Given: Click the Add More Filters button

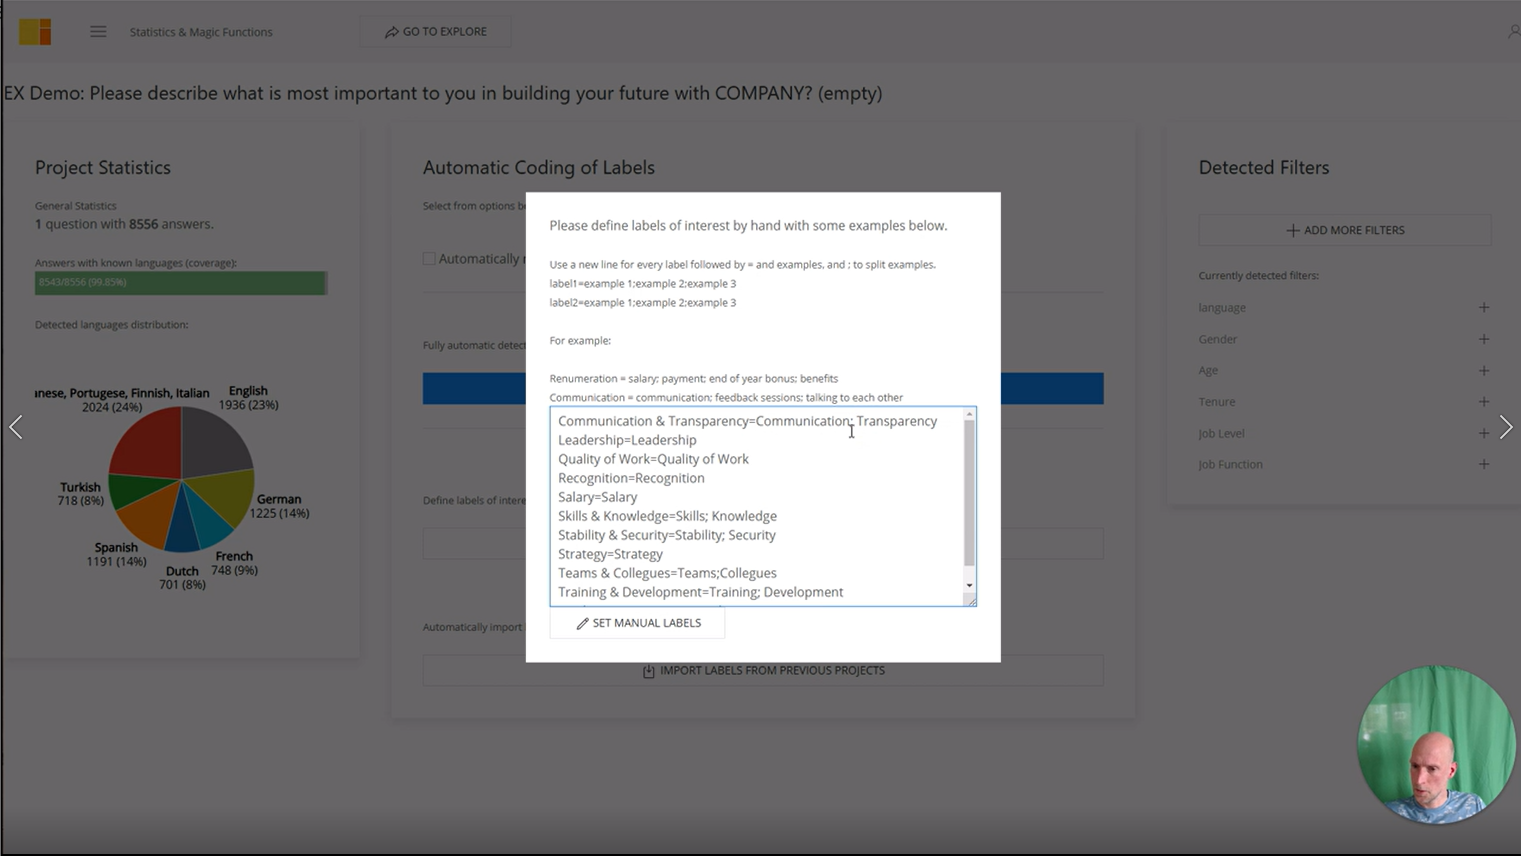Looking at the screenshot, I should pos(1344,230).
